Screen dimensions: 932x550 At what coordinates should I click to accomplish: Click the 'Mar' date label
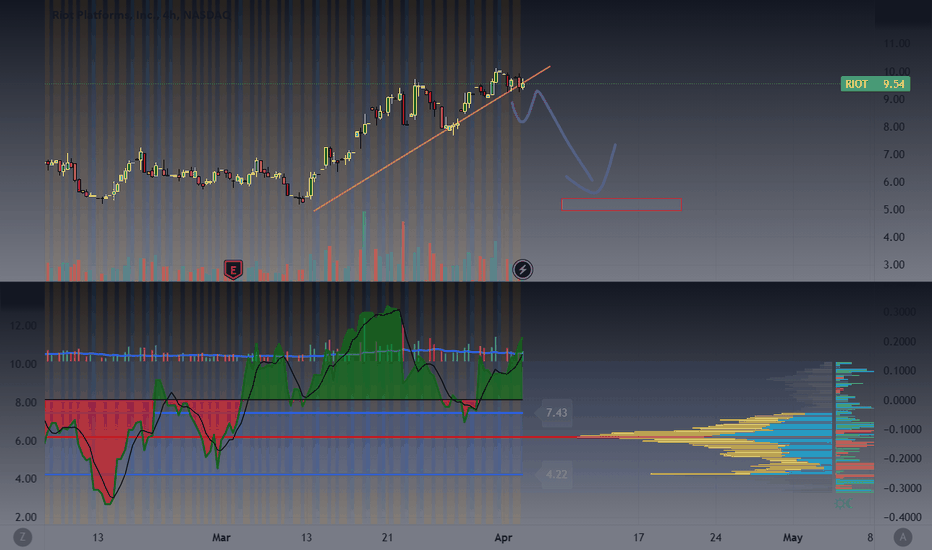click(x=221, y=538)
